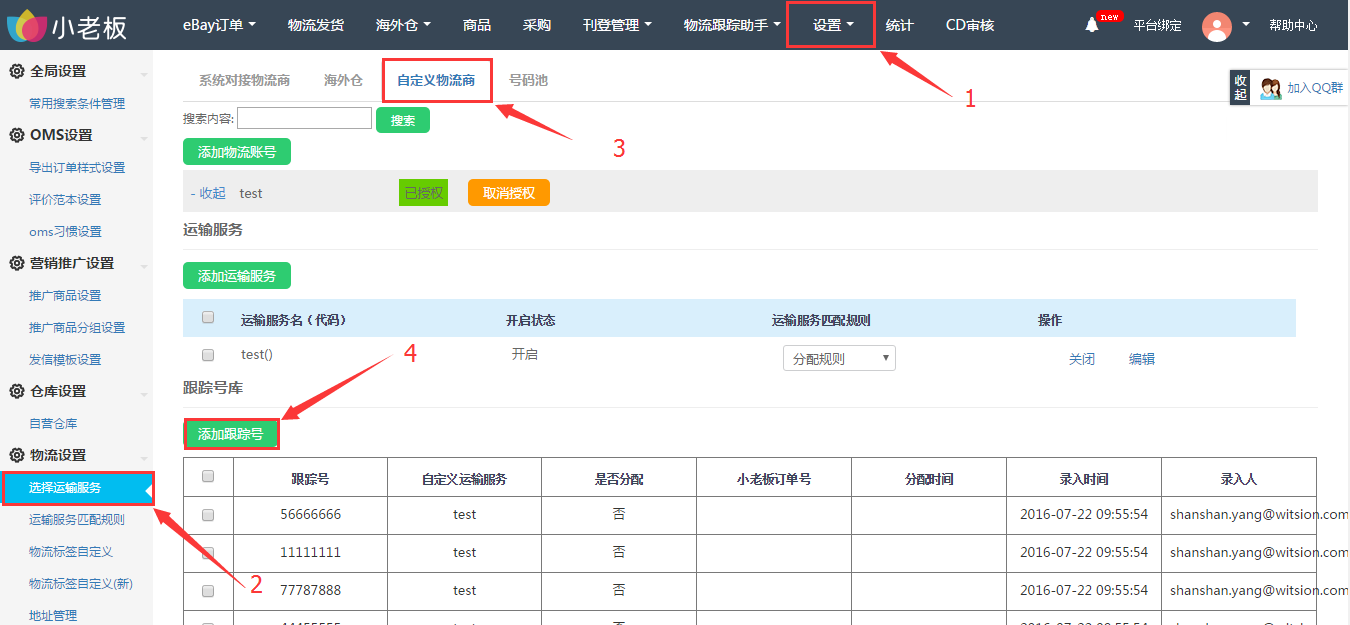The height and width of the screenshot is (625, 1350).
Task: Open 运输服务匹配规则 in the sidebar
Action: tap(77, 520)
